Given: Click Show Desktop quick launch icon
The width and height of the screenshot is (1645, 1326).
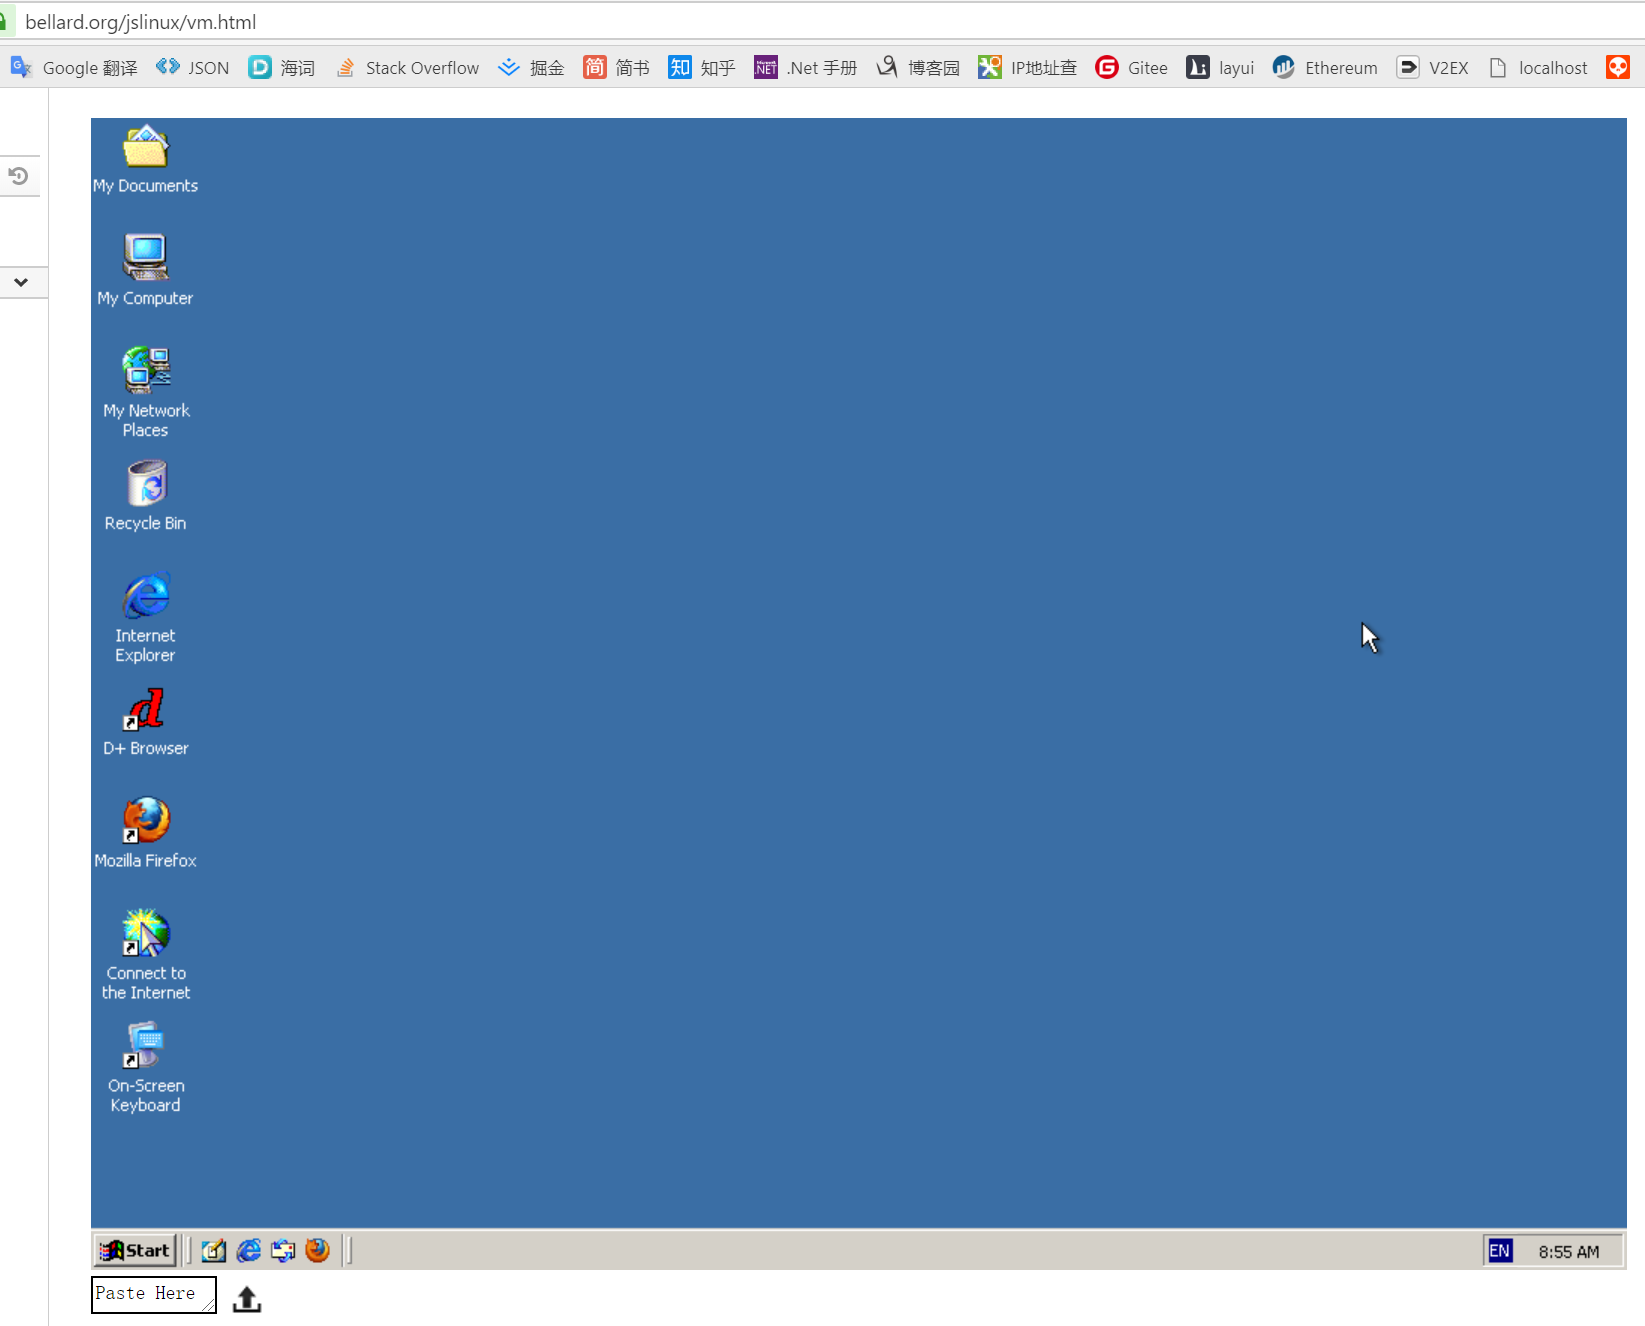Looking at the screenshot, I should click(x=214, y=1251).
